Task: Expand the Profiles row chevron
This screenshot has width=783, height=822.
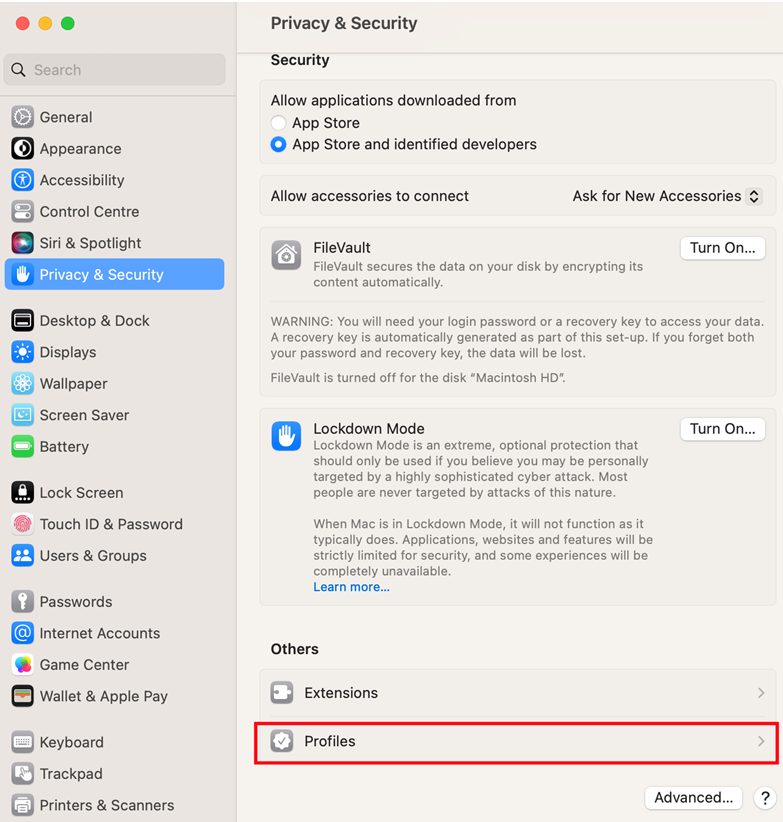Action: (x=761, y=741)
